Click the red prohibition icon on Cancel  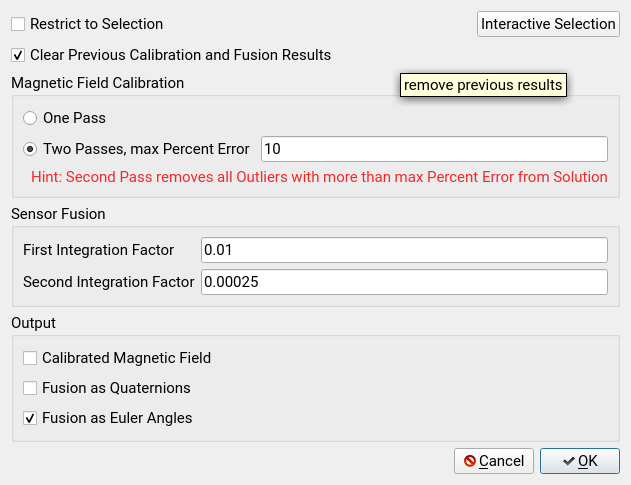point(470,461)
